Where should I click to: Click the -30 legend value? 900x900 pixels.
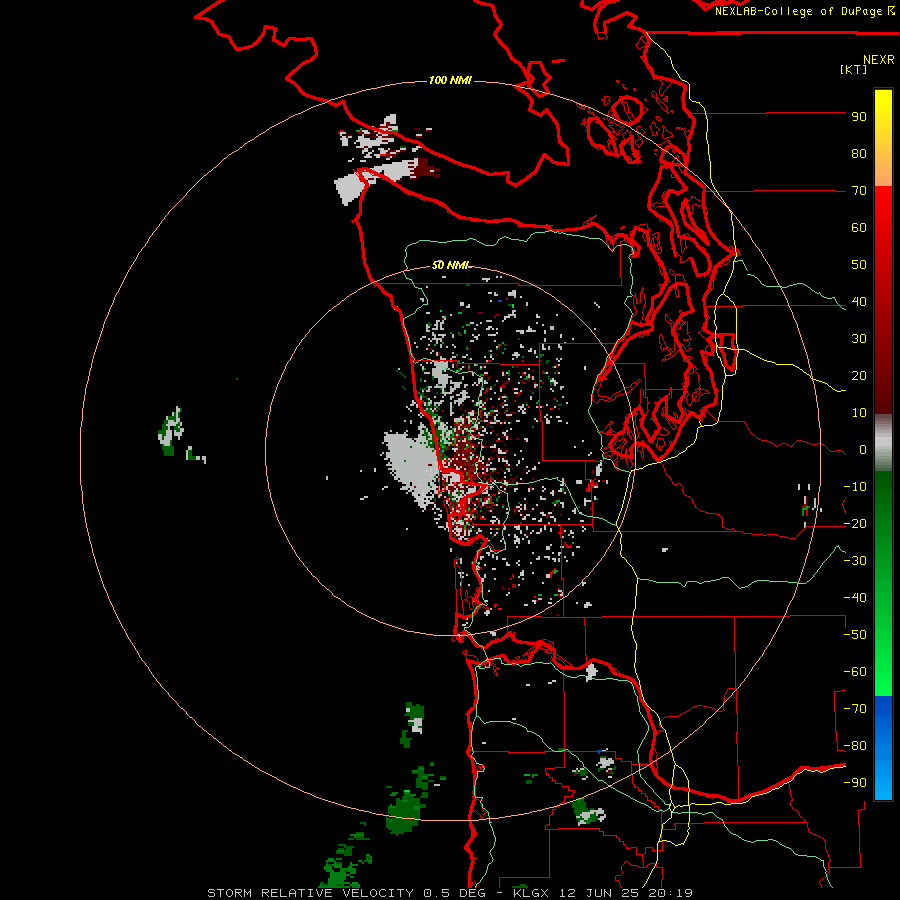point(855,561)
